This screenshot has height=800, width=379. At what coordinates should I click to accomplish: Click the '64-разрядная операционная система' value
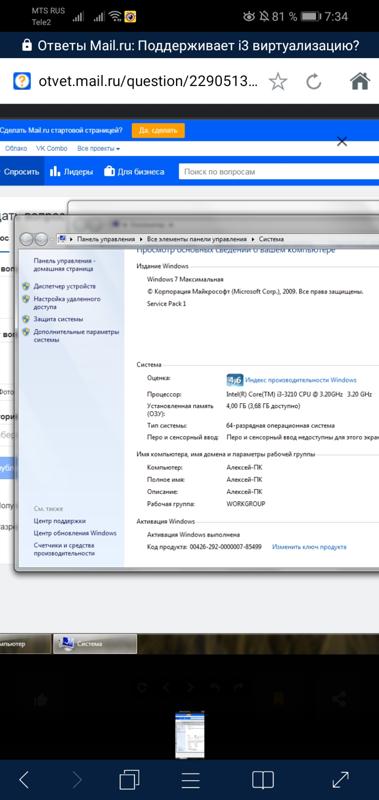pyautogui.click(x=281, y=426)
